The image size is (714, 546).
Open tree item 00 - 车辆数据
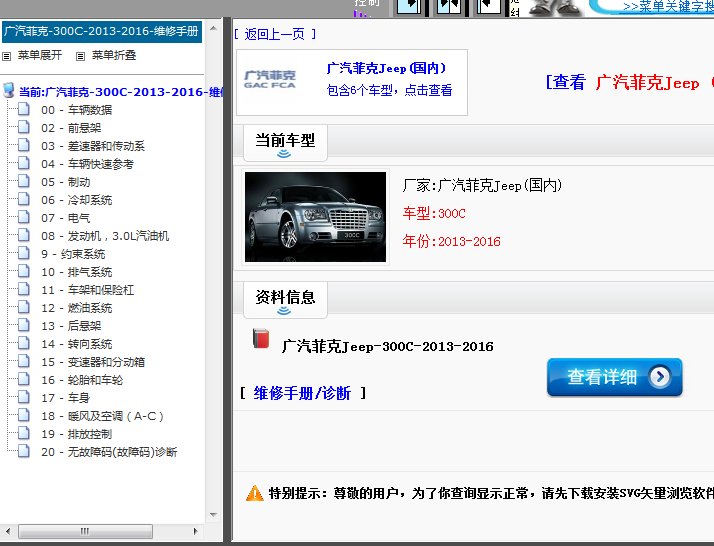(76, 110)
